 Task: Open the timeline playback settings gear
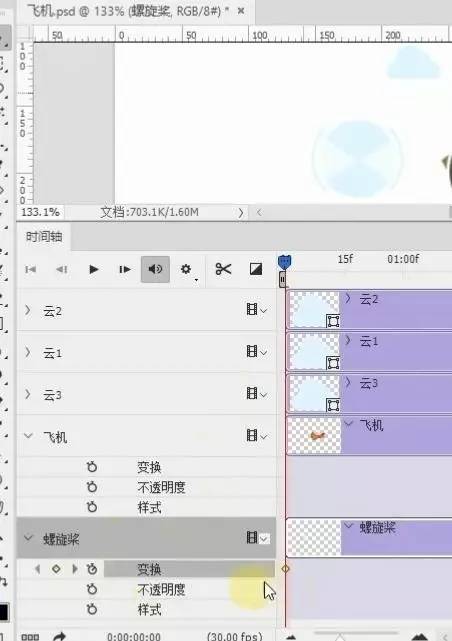pyautogui.click(x=186, y=269)
